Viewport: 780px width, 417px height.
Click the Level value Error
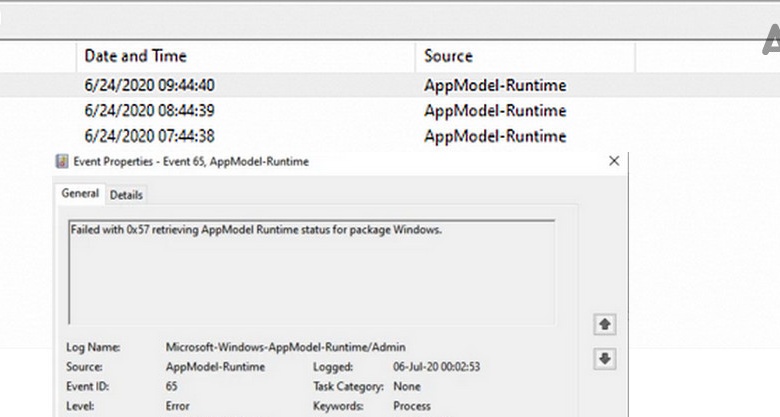180,406
